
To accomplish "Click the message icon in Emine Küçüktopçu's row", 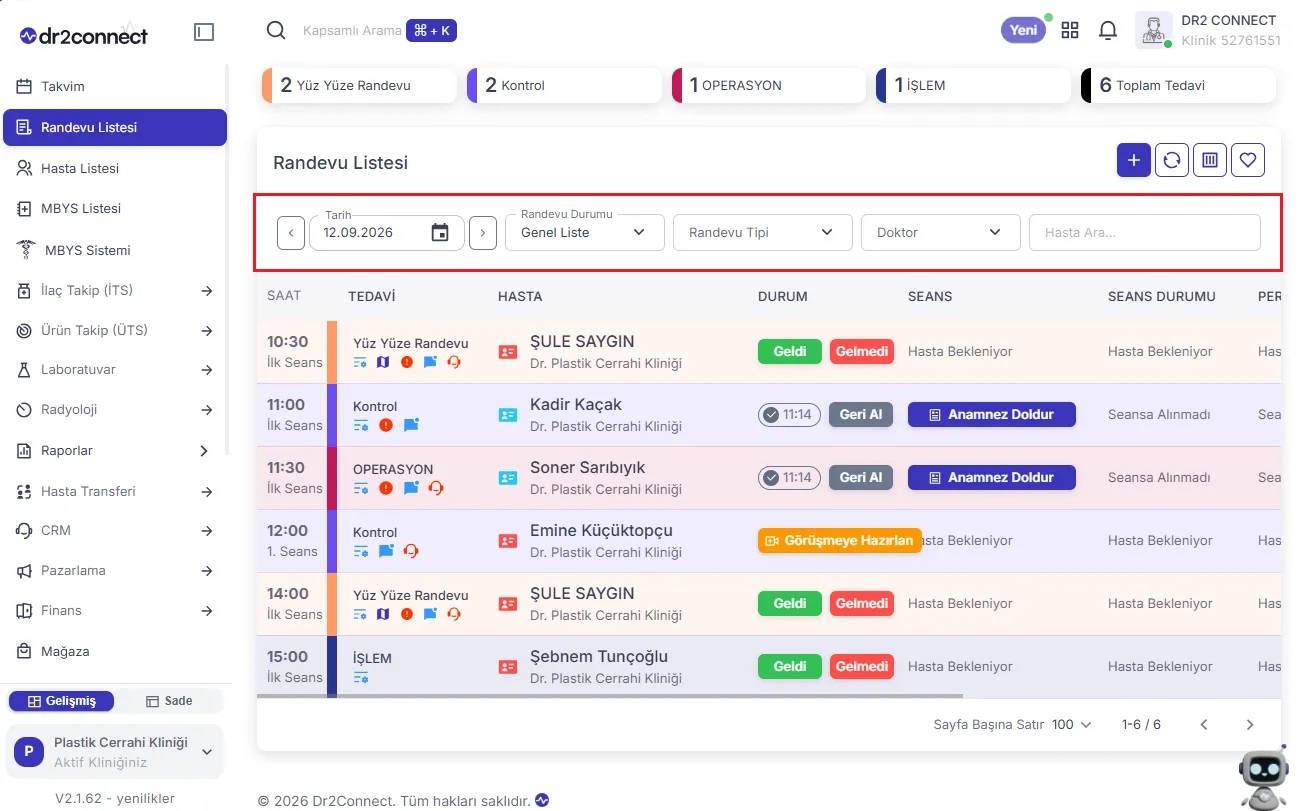I will coord(386,551).
